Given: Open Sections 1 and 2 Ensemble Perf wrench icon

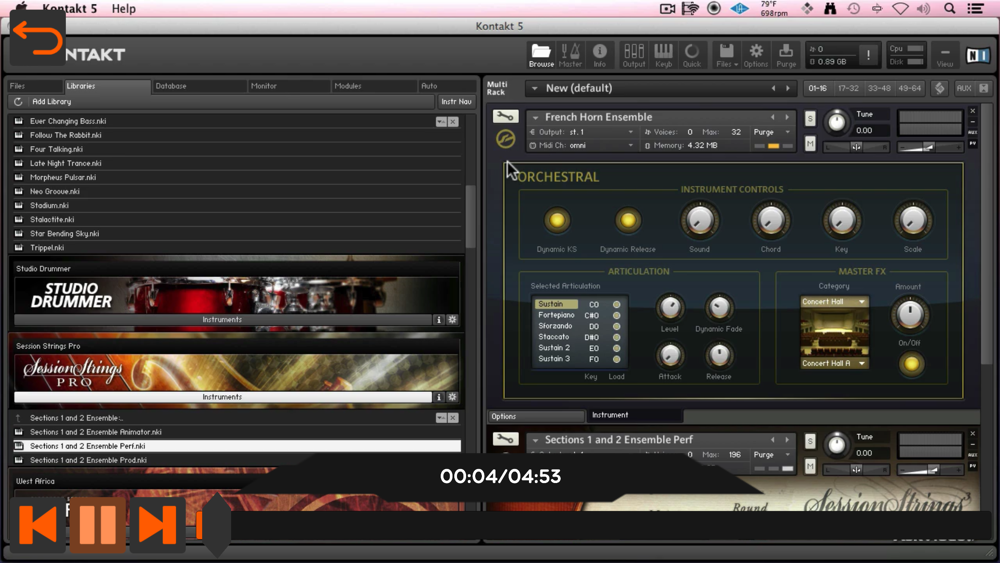Looking at the screenshot, I should [505, 439].
